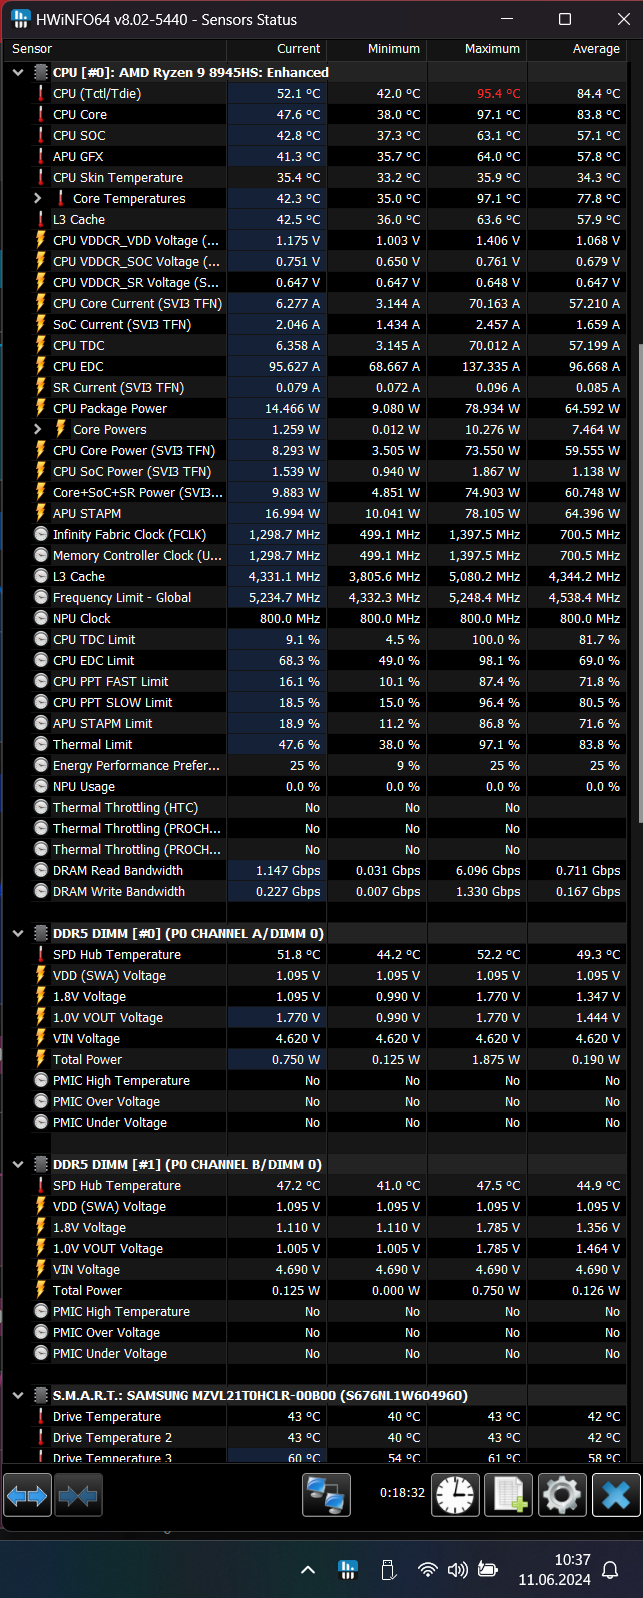Open the notification bell icon
Viewport: 643px width, 1598px height.
click(x=609, y=1570)
